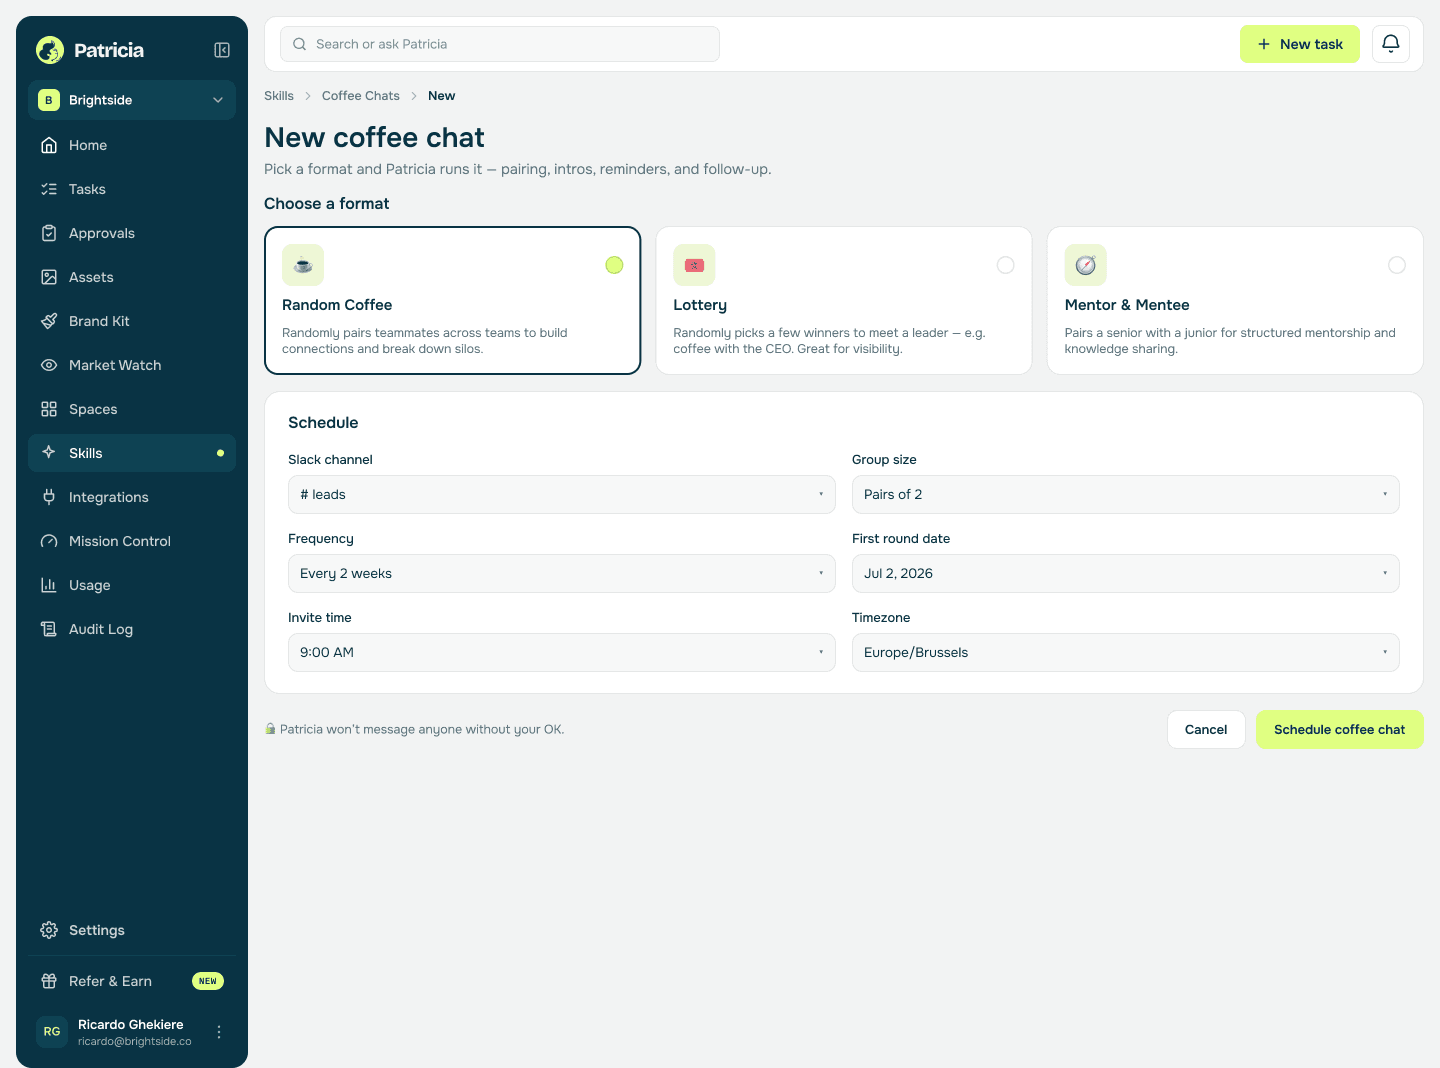Screen dimensions: 1440x1068
Task: Click the Mission Control gauge icon
Action: coord(49,541)
